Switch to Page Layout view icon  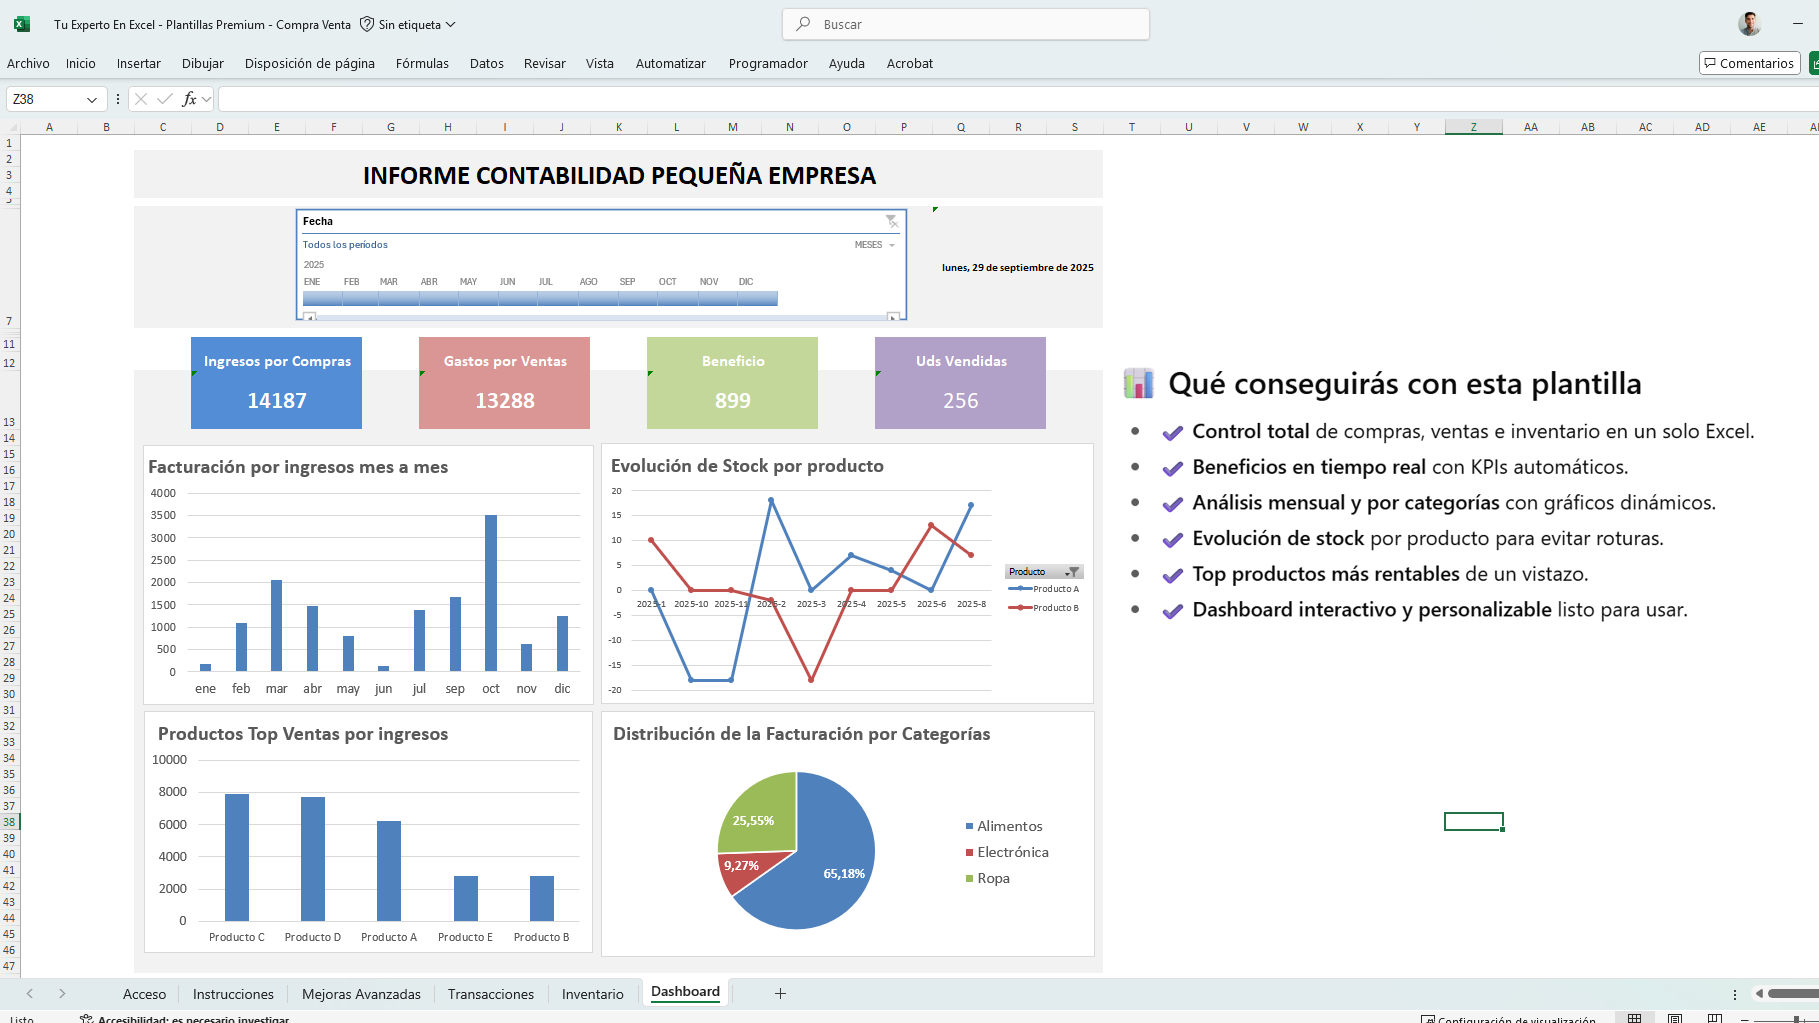pos(1675,1018)
